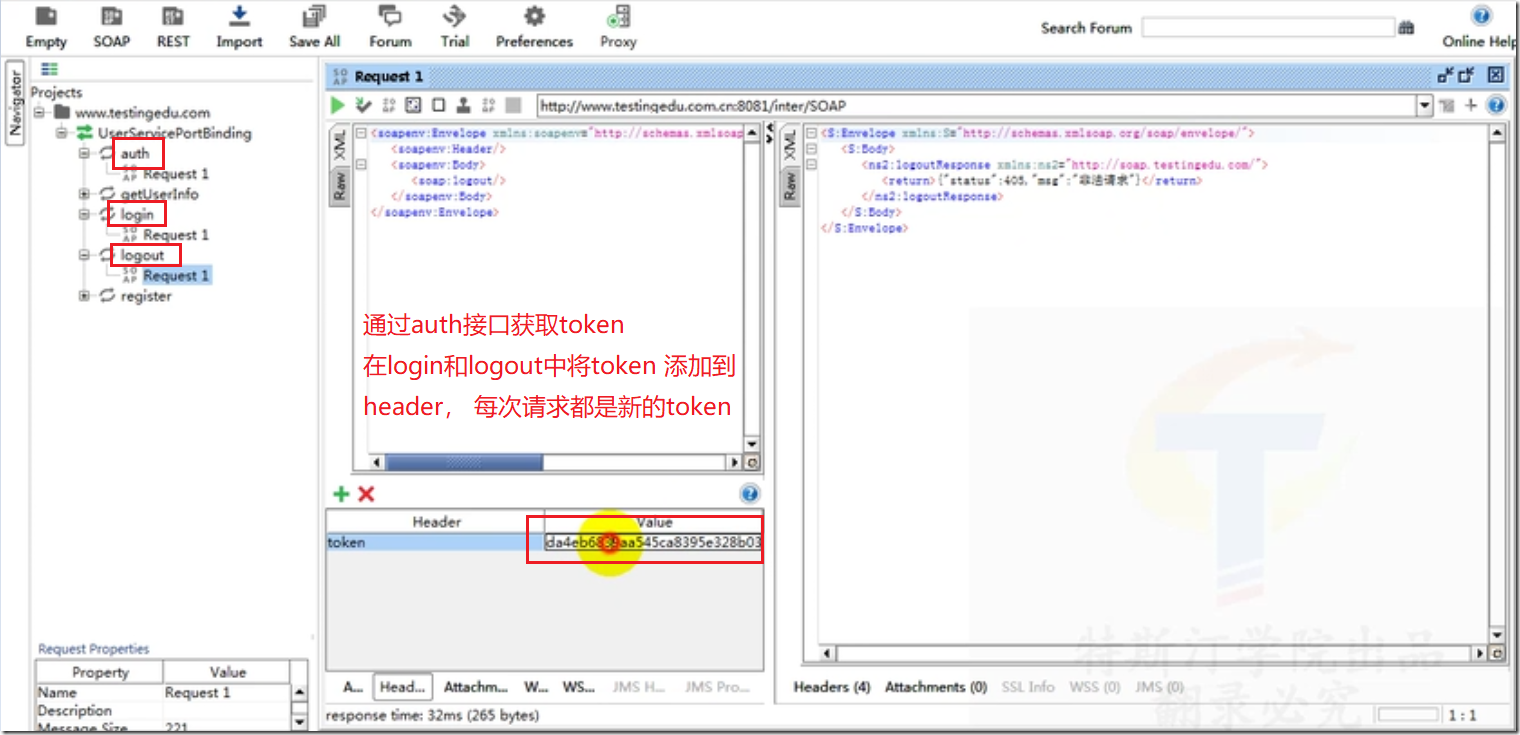Click the response time status text
This screenshot has height=735, width=1520.
[432, 715]
